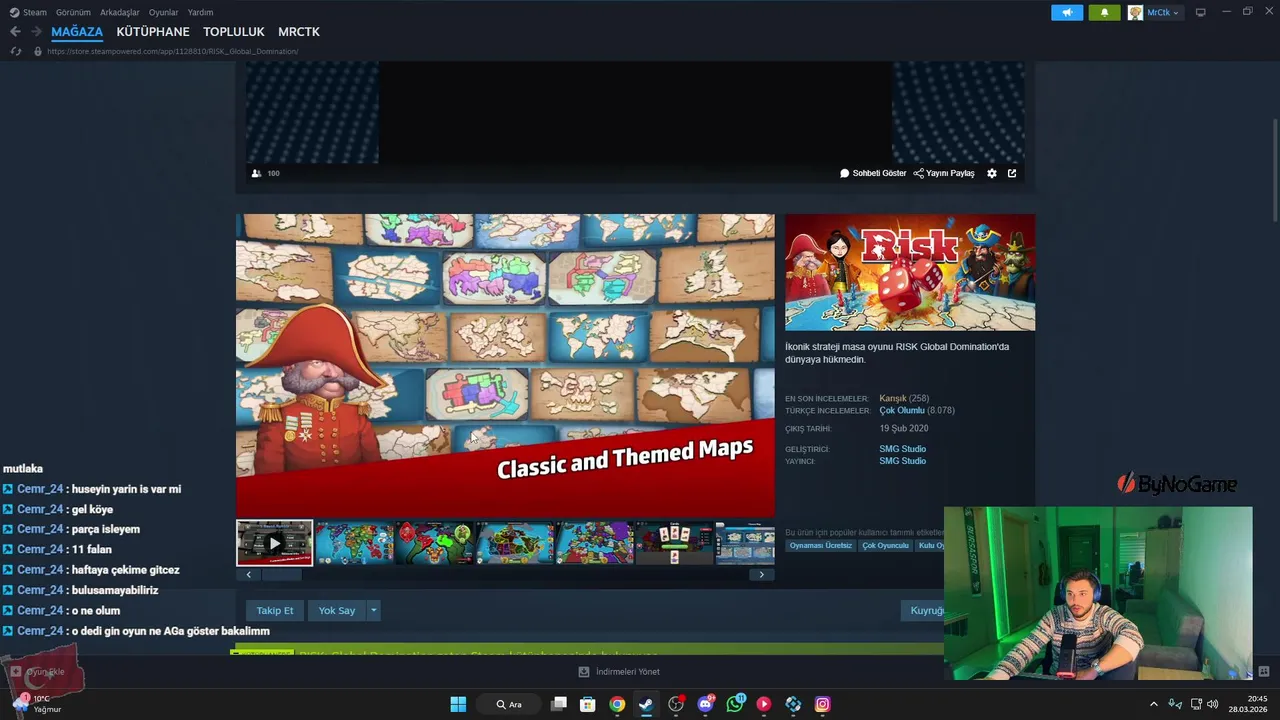Click the lock icon beside the URL
1280x720 pixels.
(x=38, y=51)
